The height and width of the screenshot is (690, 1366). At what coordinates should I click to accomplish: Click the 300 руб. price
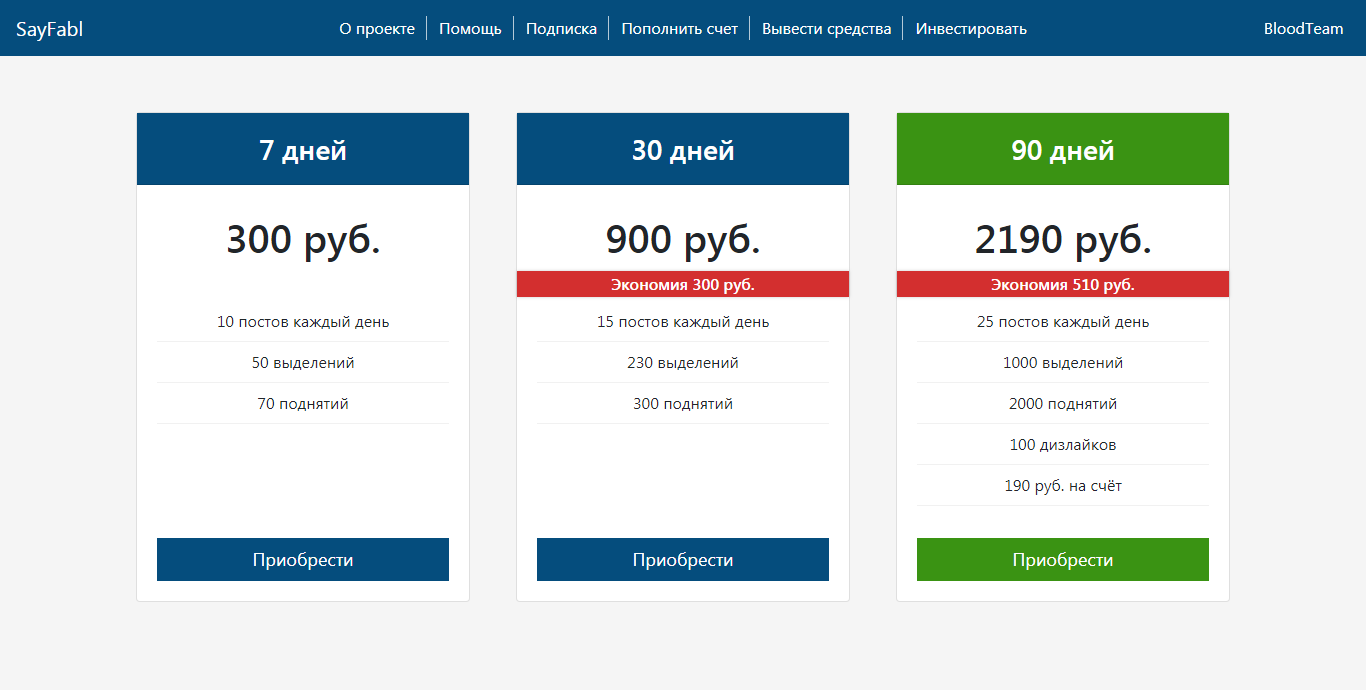click(x=303, y=240)
